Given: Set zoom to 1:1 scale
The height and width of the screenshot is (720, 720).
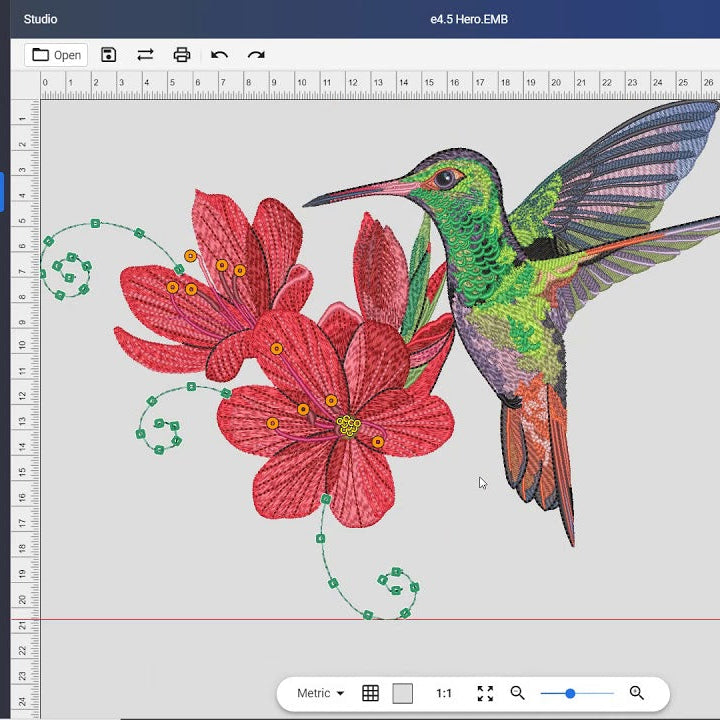Looking at the screenshot, I should pos(444,693).
